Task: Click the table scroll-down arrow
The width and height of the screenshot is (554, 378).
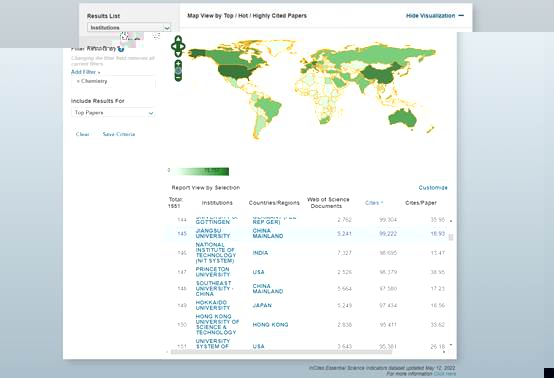Action: pos(451,344)
